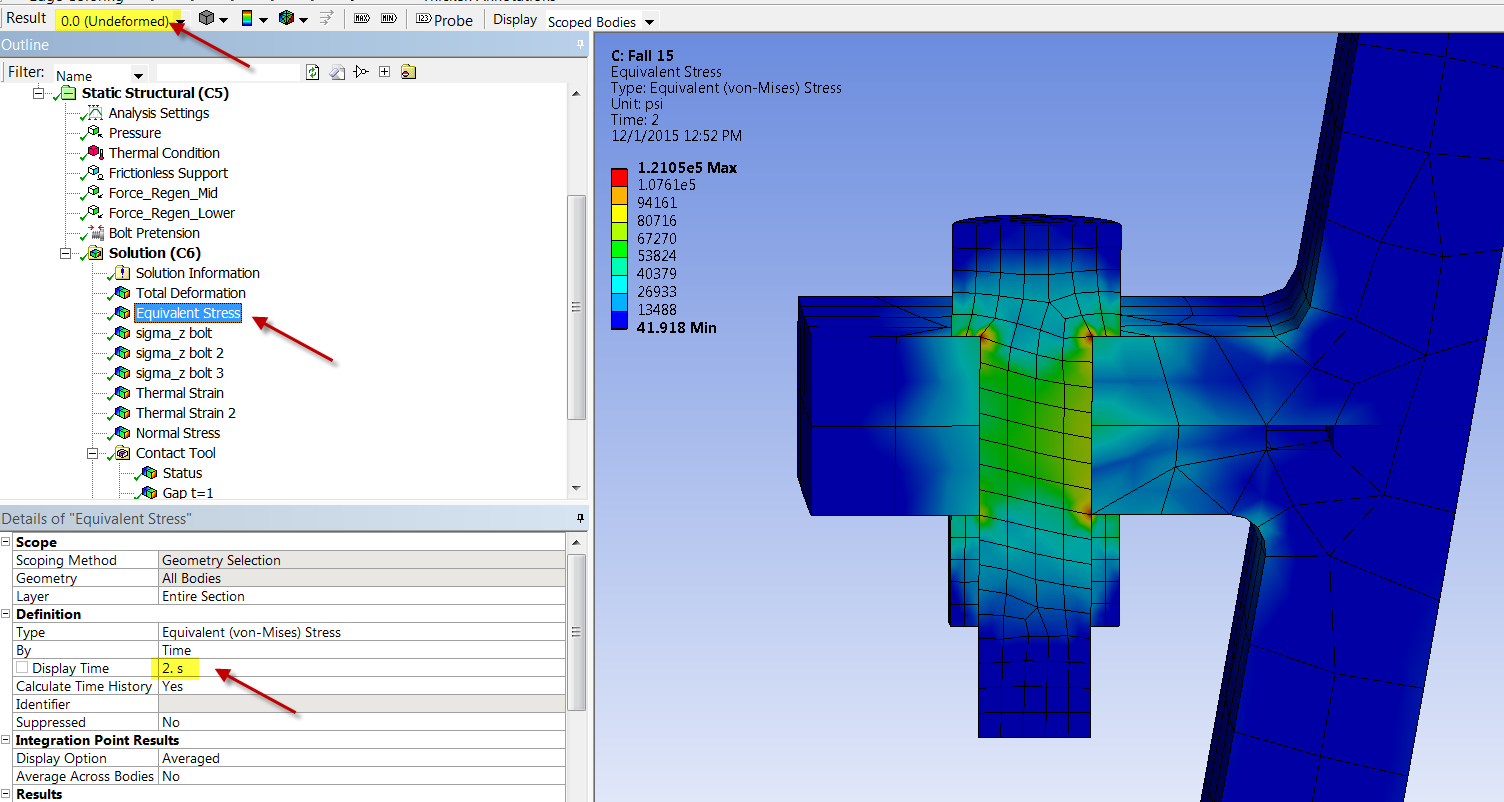
Task: Click the Outline scrollbar up arrow
Action: tap(576, 93)
